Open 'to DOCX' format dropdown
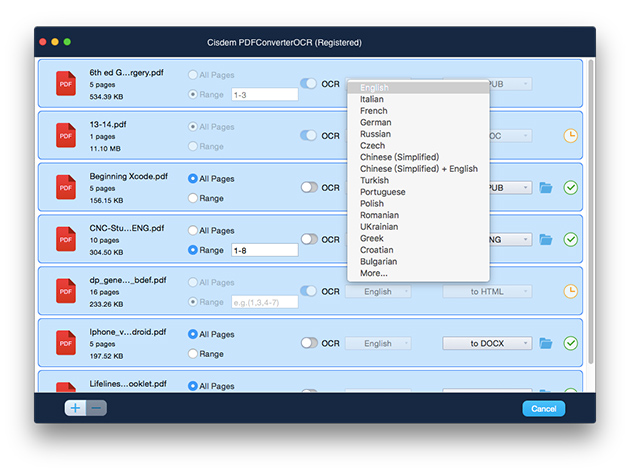 (x=487, y=343)
